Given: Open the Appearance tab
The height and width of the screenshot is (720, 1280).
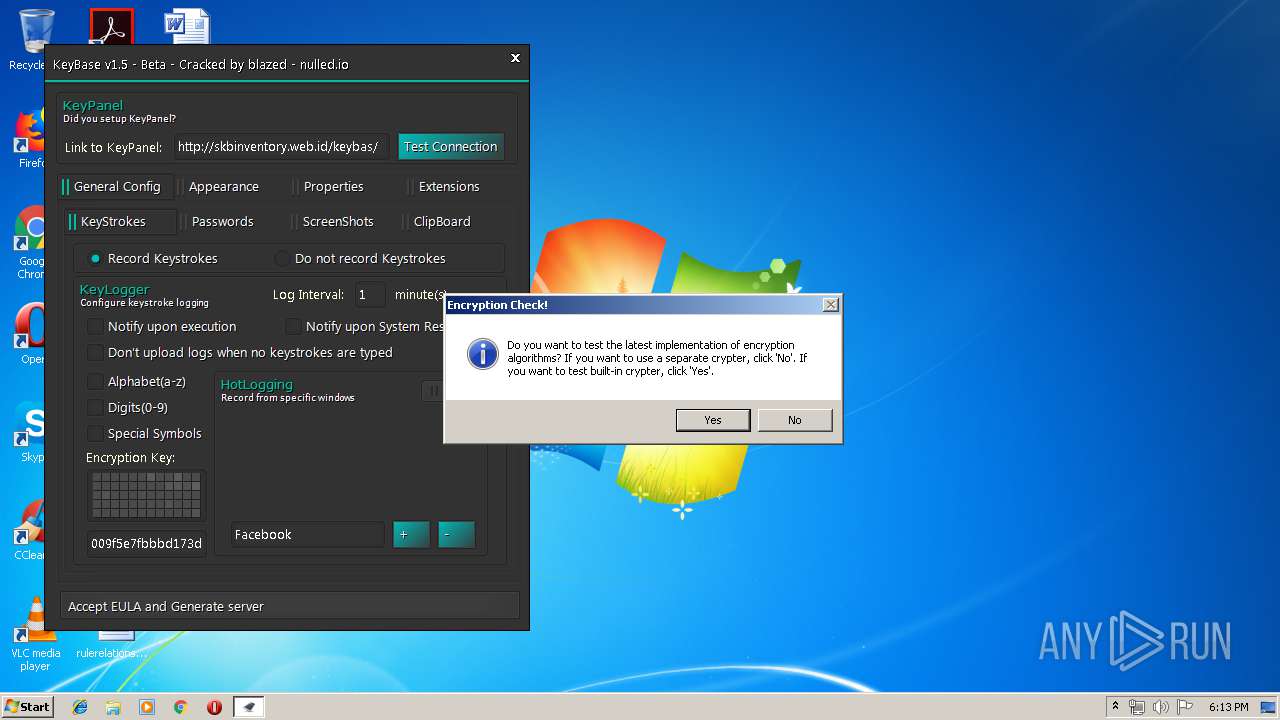Looking at the screenshot, I should (224, 186).
